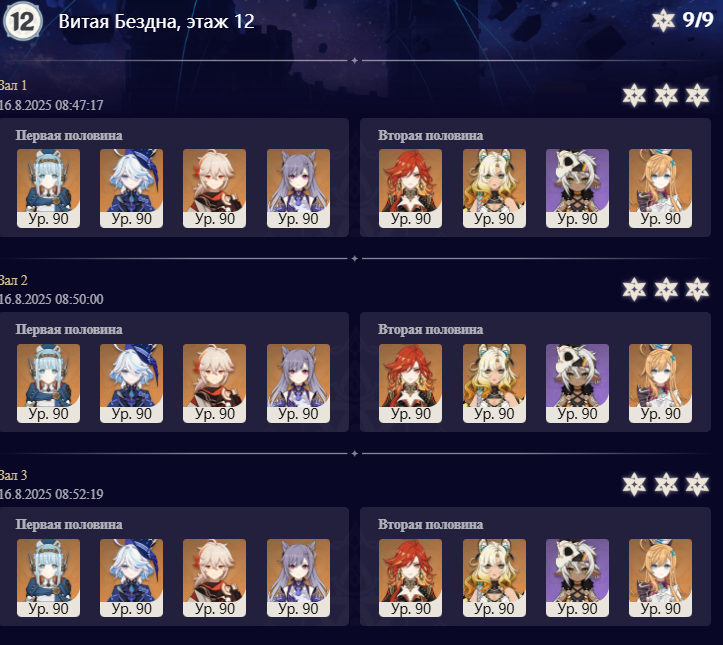Click Furina portrait in Зал 2 first half
The image size is (723, 645).
(x=131, y=383)
